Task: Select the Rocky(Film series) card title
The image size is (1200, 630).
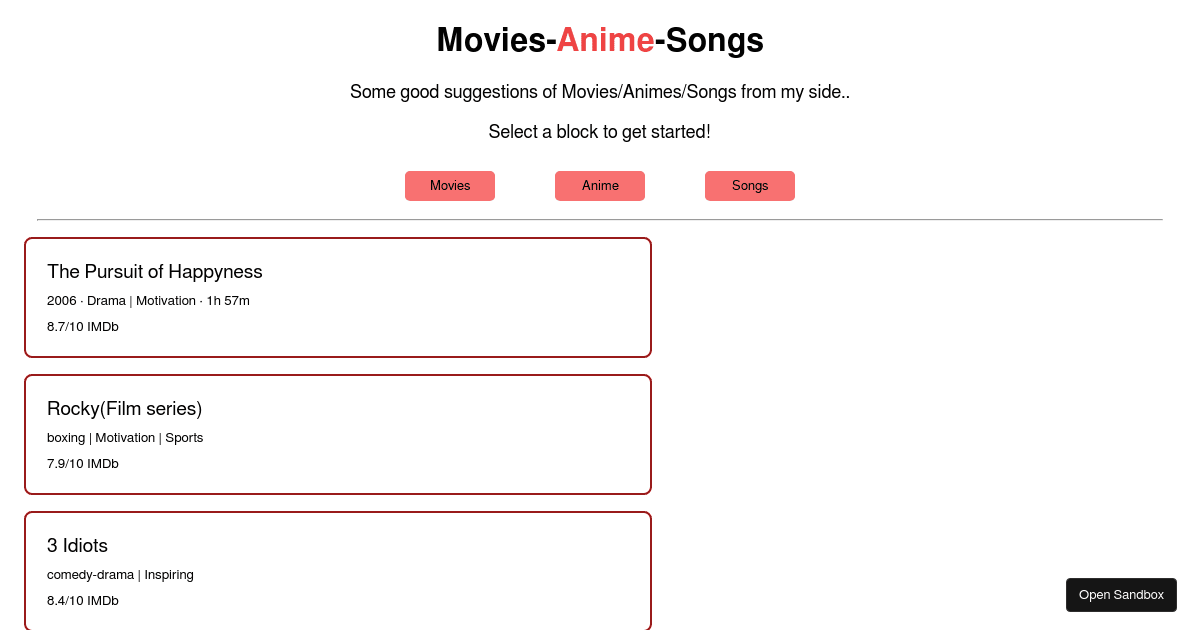Action: [125, 409]
